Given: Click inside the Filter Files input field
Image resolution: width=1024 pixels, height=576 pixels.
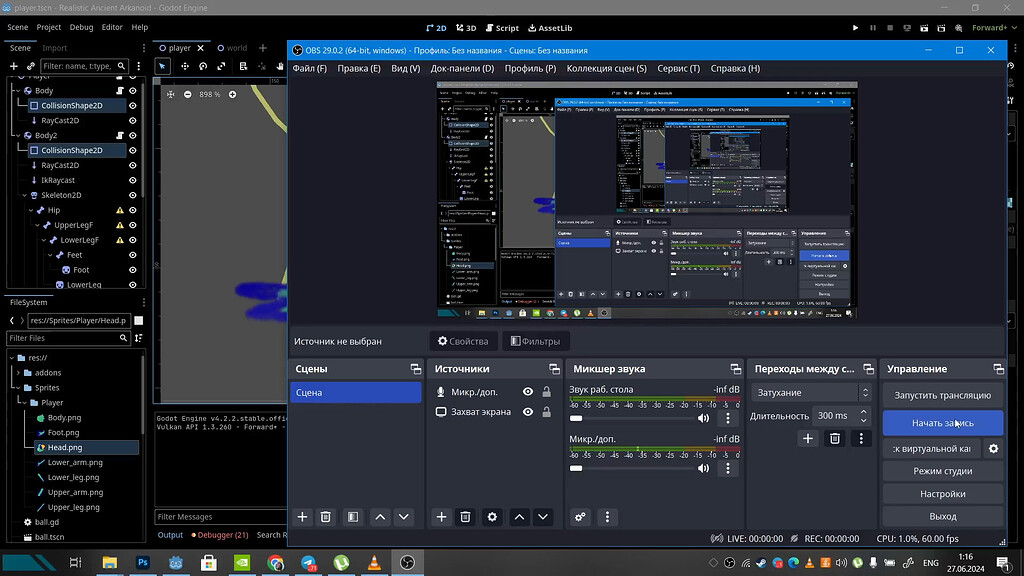Looking at the screenshot, I should tap(60, 339).
